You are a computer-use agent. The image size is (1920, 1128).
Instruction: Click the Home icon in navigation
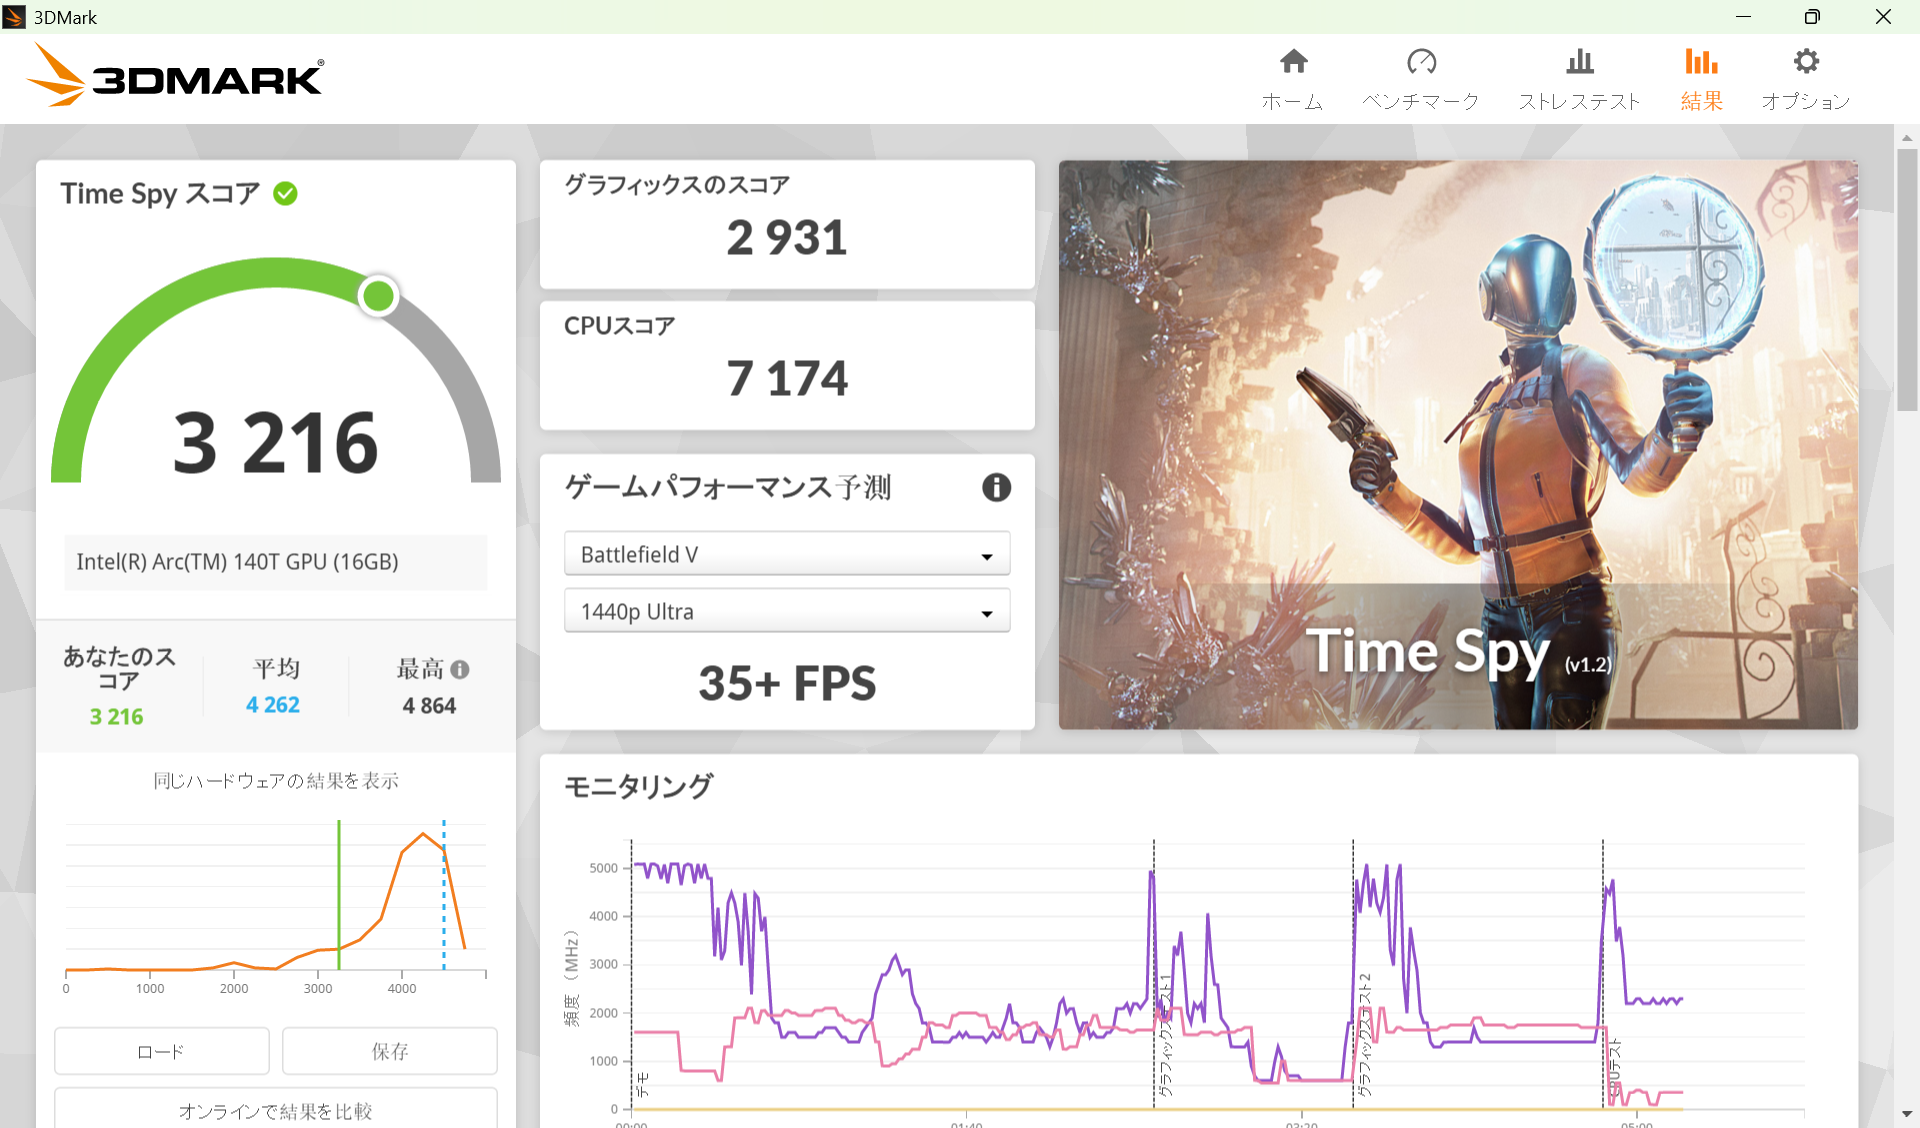pos(1293,62)
